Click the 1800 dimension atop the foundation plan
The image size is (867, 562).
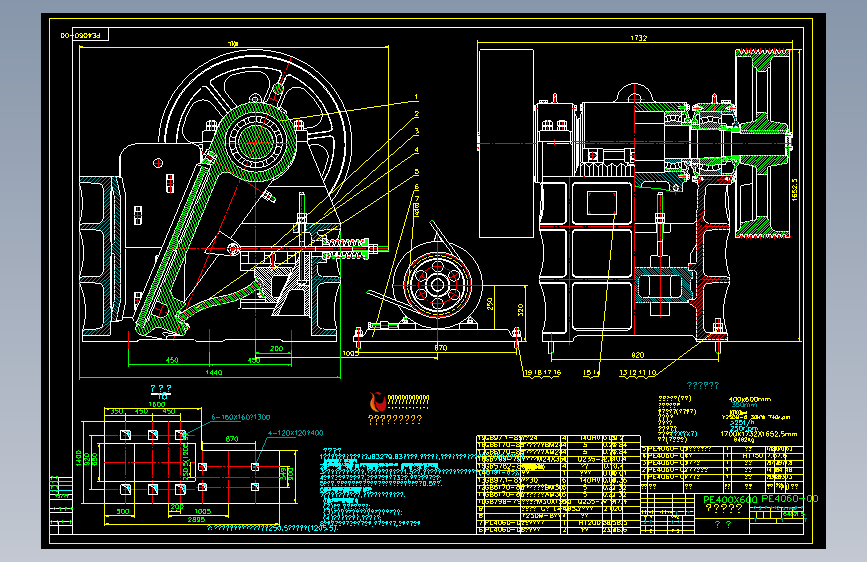tap(157, 404)
